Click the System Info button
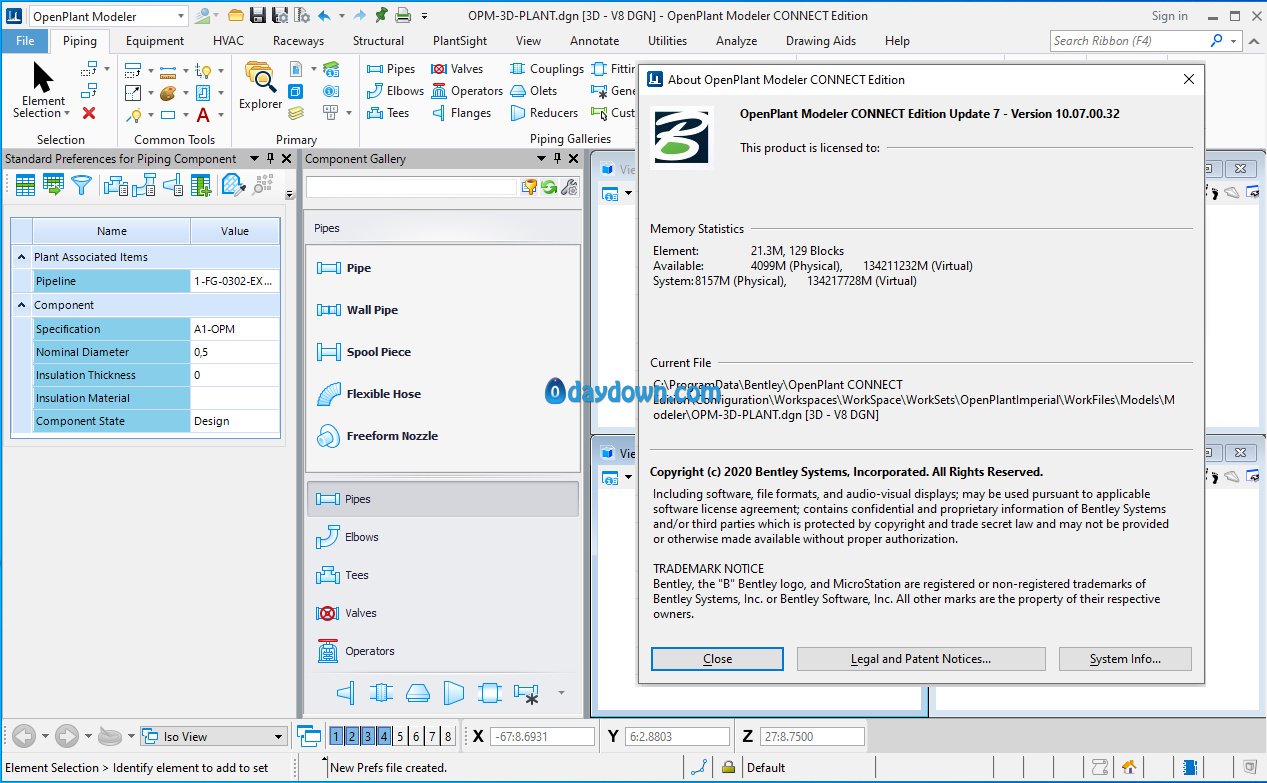The image size is (1267, 783). 1125,659
